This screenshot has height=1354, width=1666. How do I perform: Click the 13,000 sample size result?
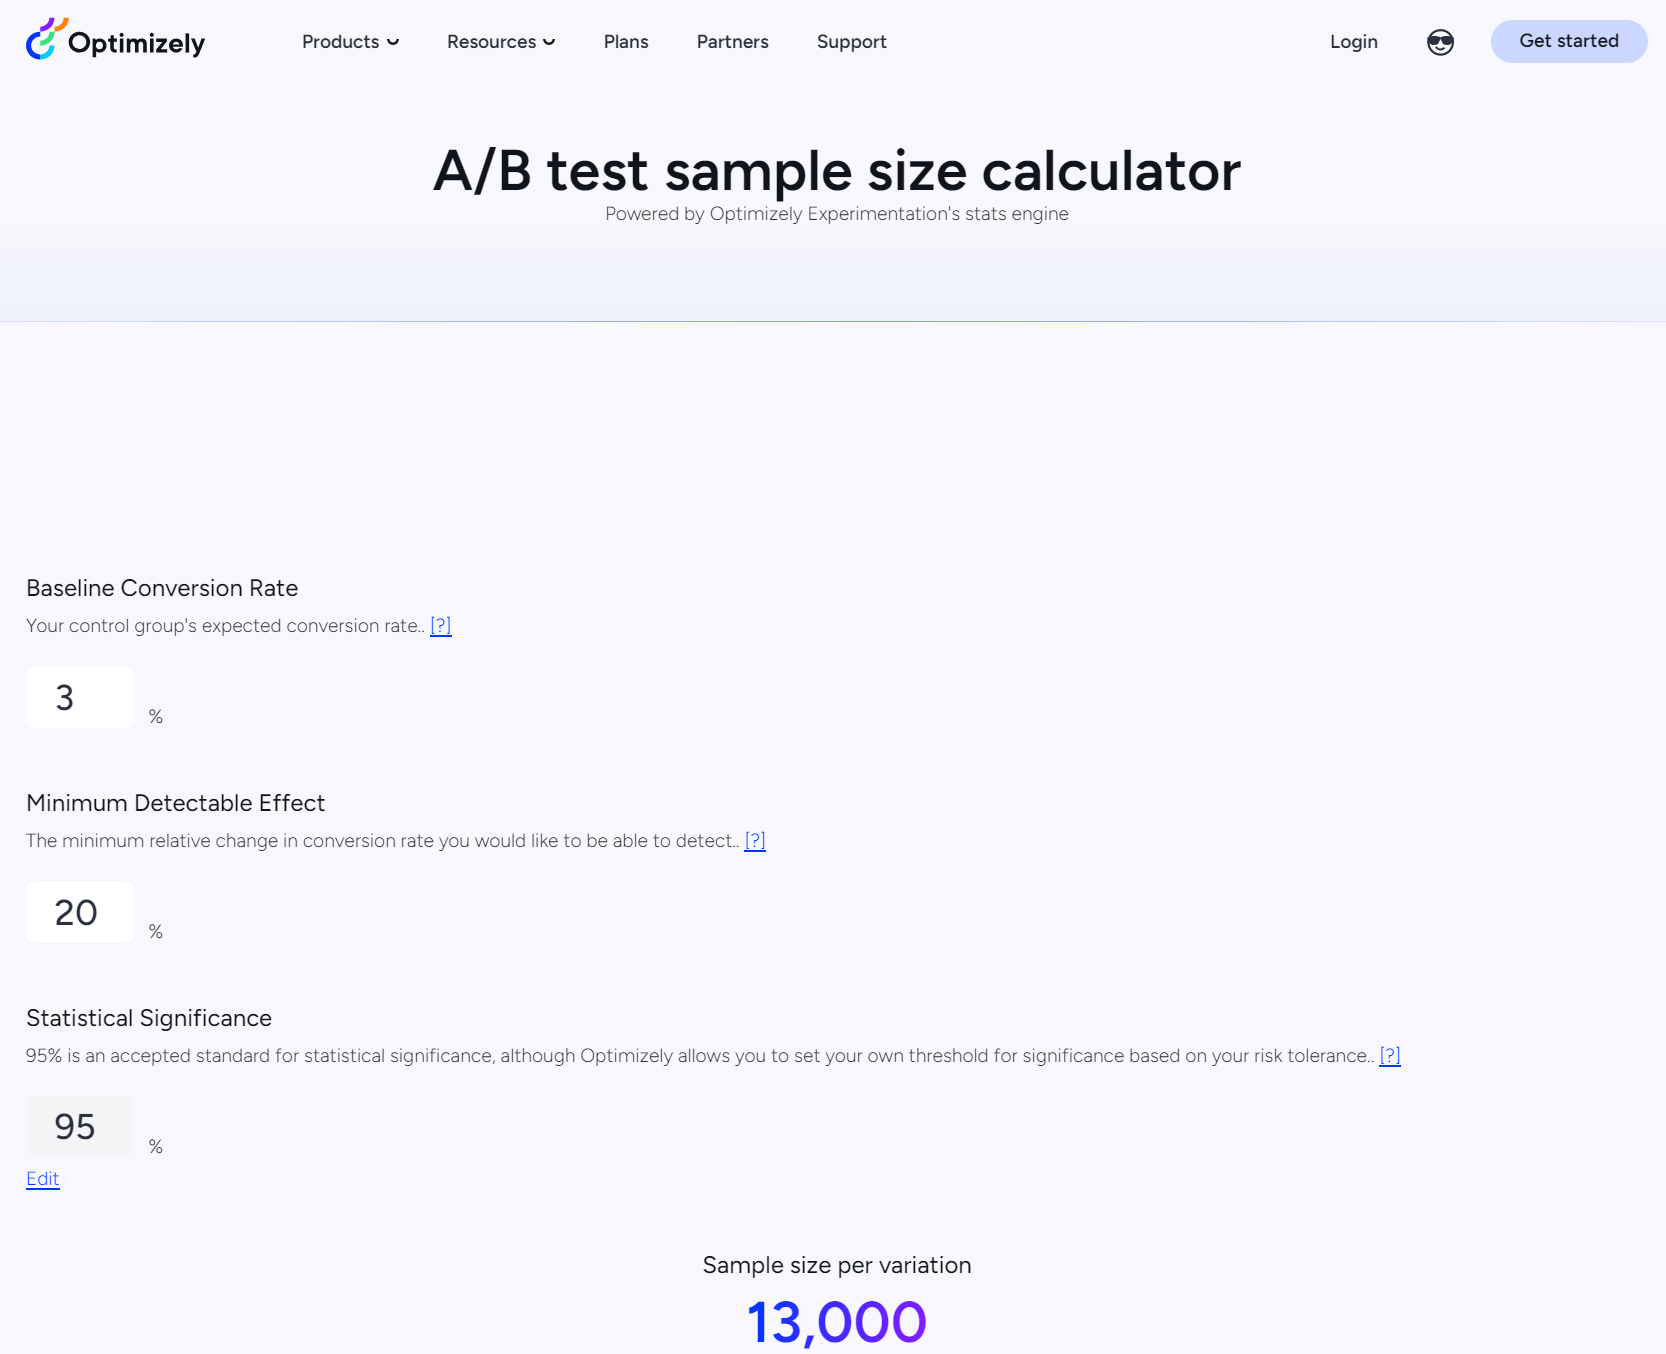837,1321
